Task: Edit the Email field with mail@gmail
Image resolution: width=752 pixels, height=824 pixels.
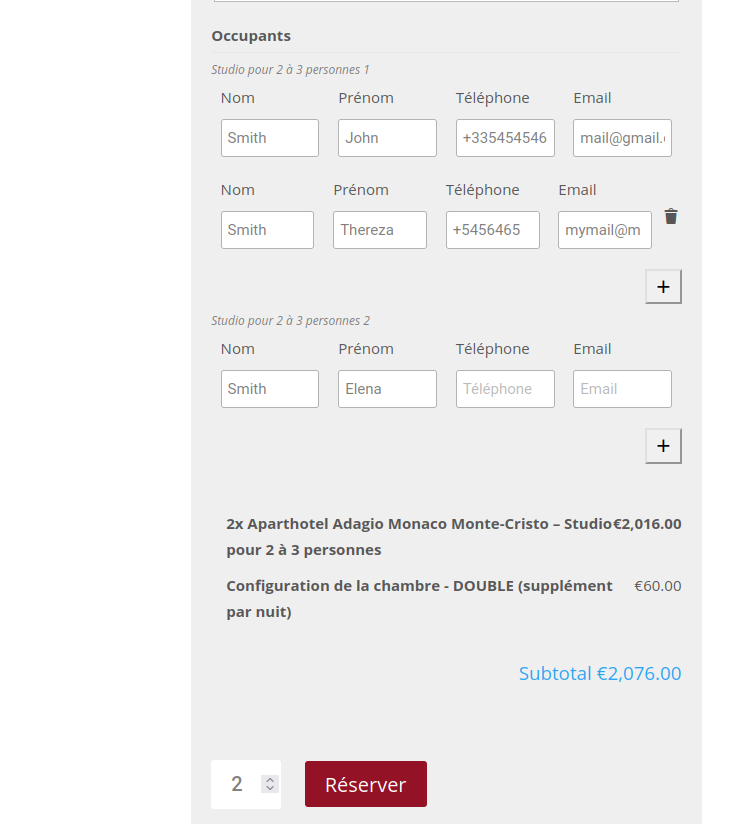Action: [x=622, y=138]
